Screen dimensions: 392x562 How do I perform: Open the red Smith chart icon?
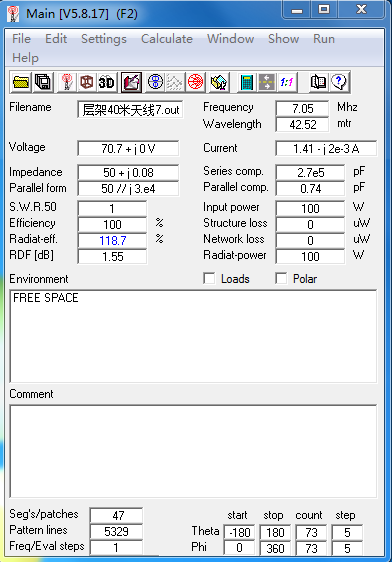click(195, 82)
